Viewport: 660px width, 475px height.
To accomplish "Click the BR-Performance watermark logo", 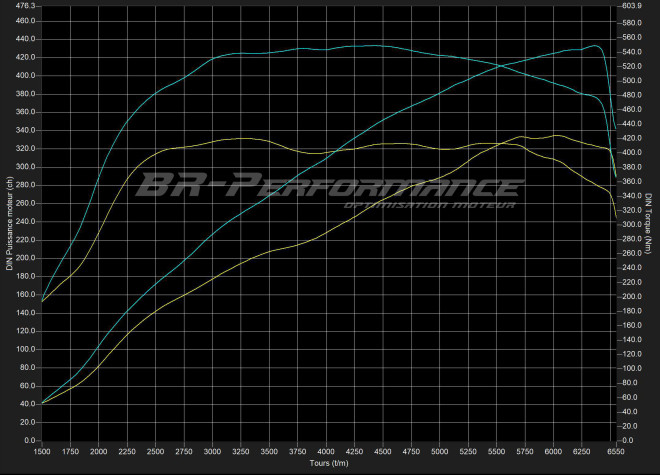I will [x=329, y=186].
